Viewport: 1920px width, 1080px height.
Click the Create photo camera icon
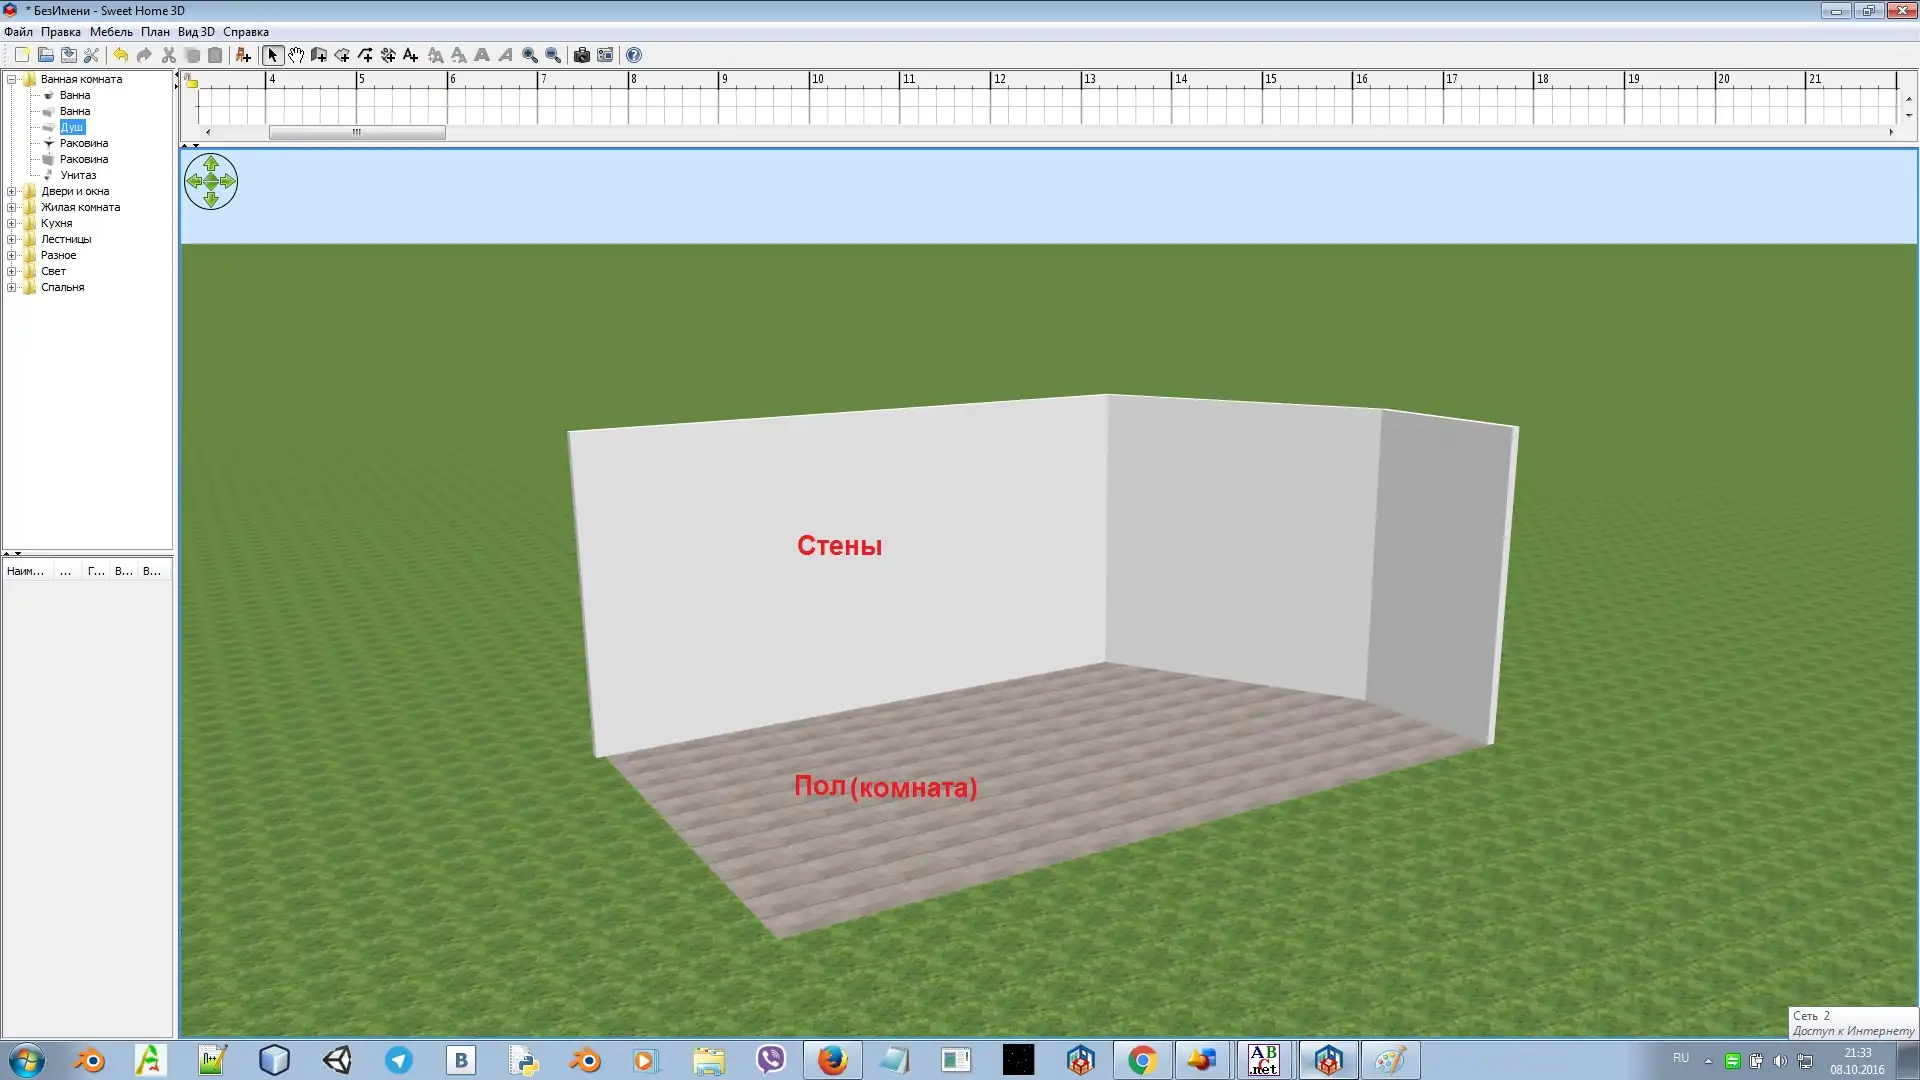[x=582, y=55]
